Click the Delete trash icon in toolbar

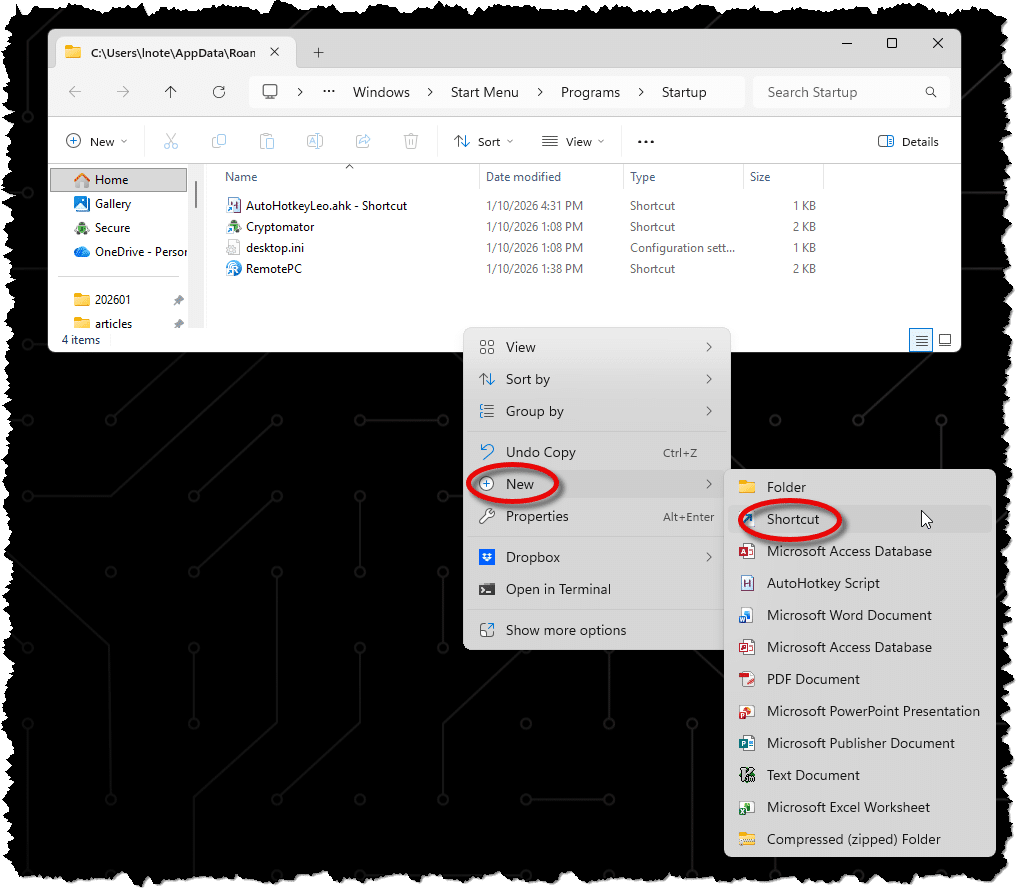pyautogui.click(x=411, y=141)
